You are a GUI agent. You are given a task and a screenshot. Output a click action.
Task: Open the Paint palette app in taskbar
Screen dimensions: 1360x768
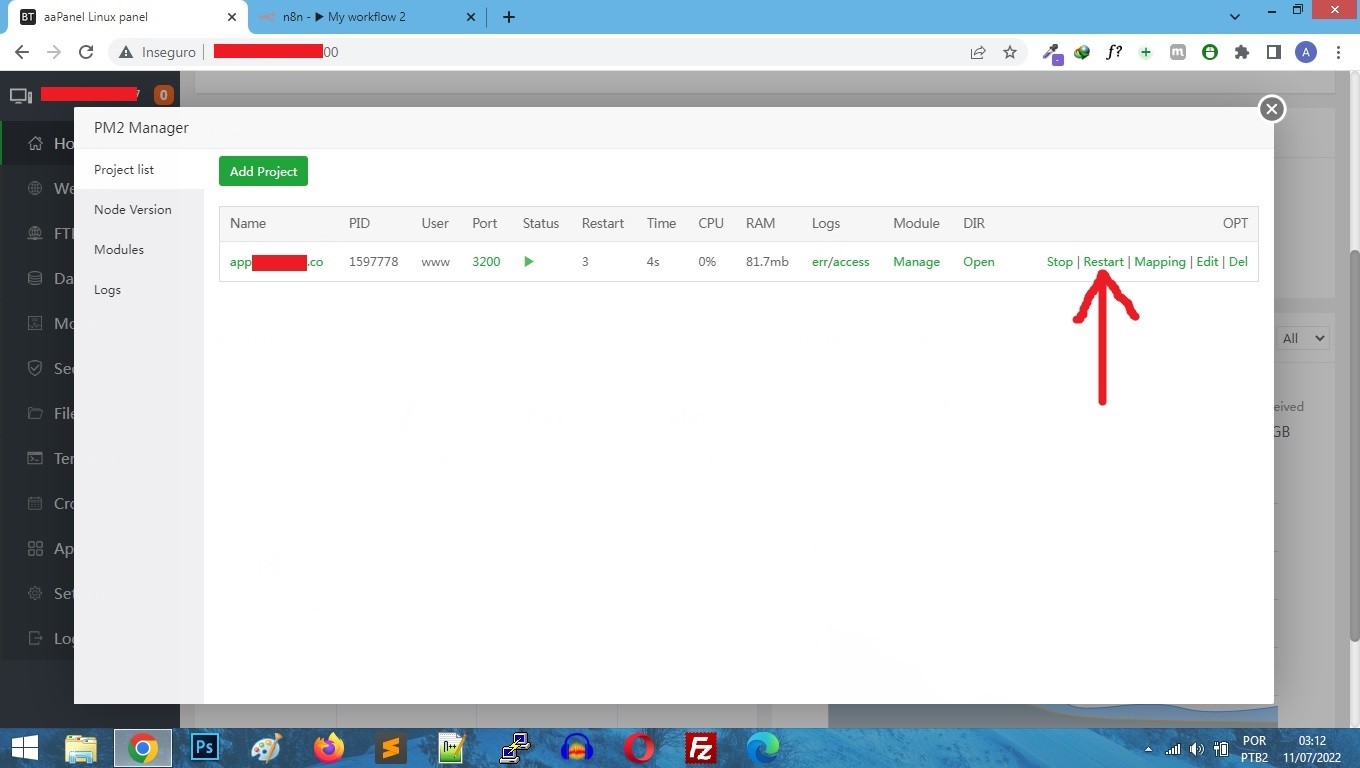point(267,747)
